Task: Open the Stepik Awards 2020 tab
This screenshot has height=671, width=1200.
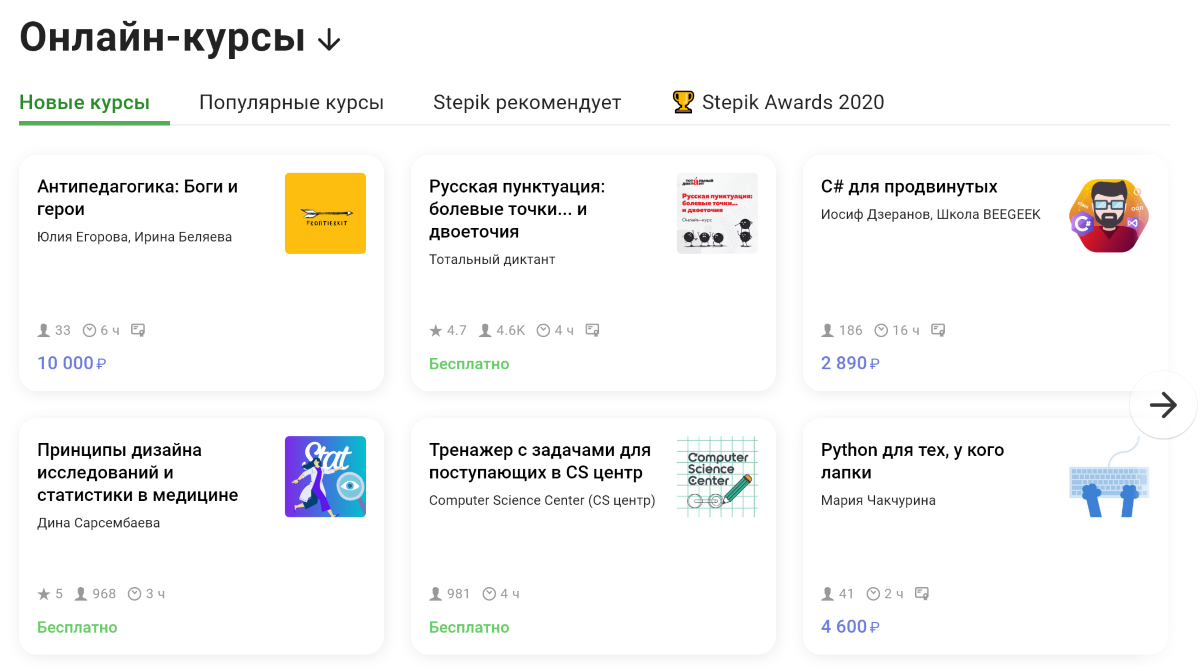Action: click(x=793, y=102)
